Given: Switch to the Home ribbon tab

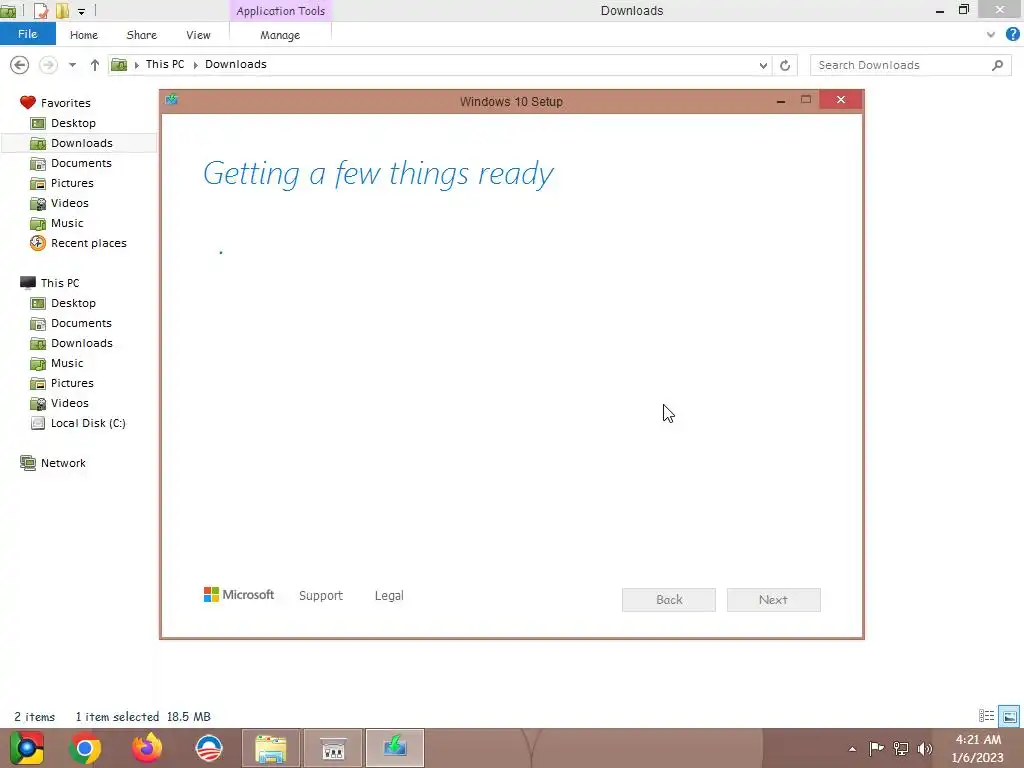Looking at the screenshot, I should coord(84,35).
